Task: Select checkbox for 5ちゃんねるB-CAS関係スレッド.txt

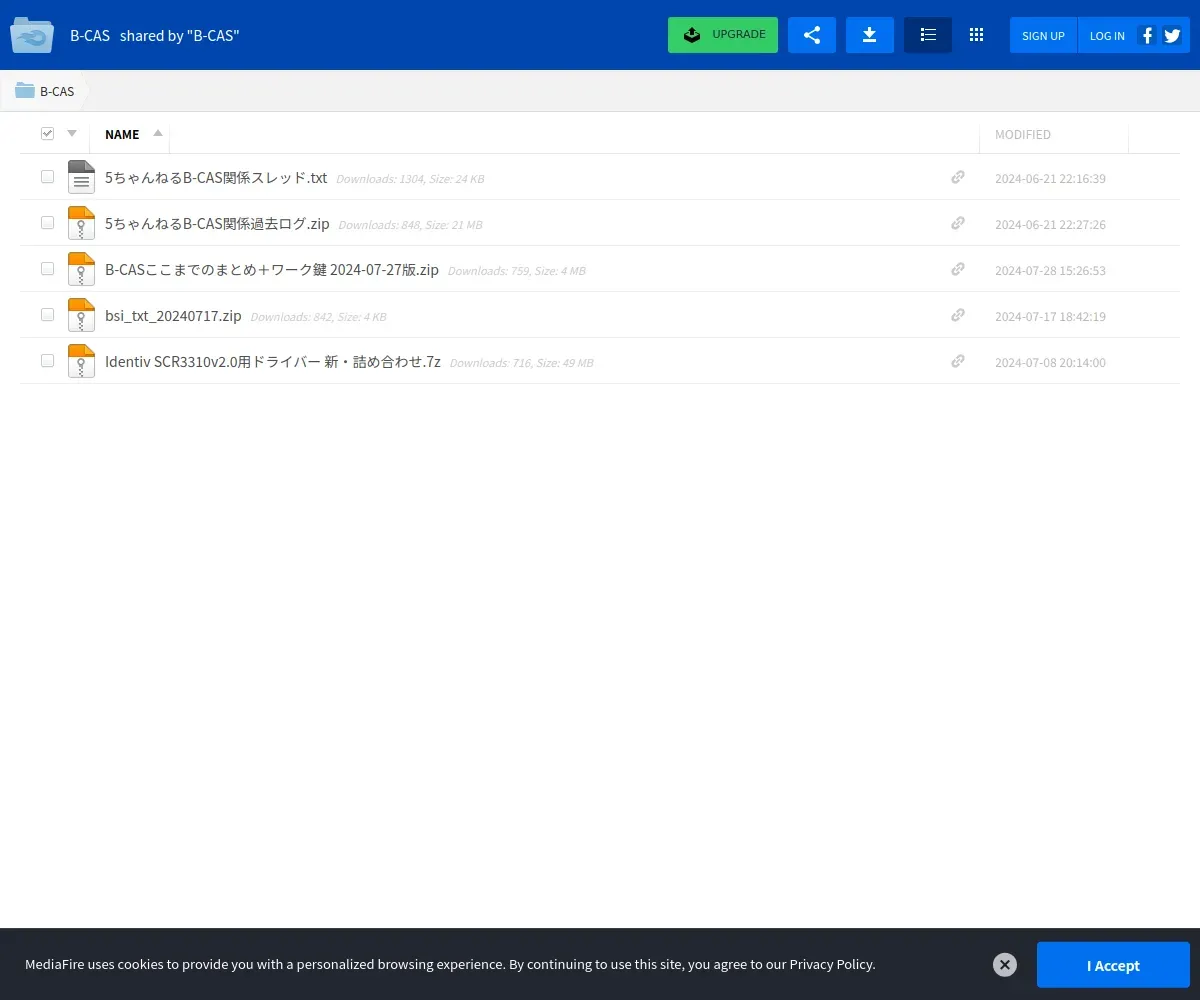Action: (x=47, y=177)
